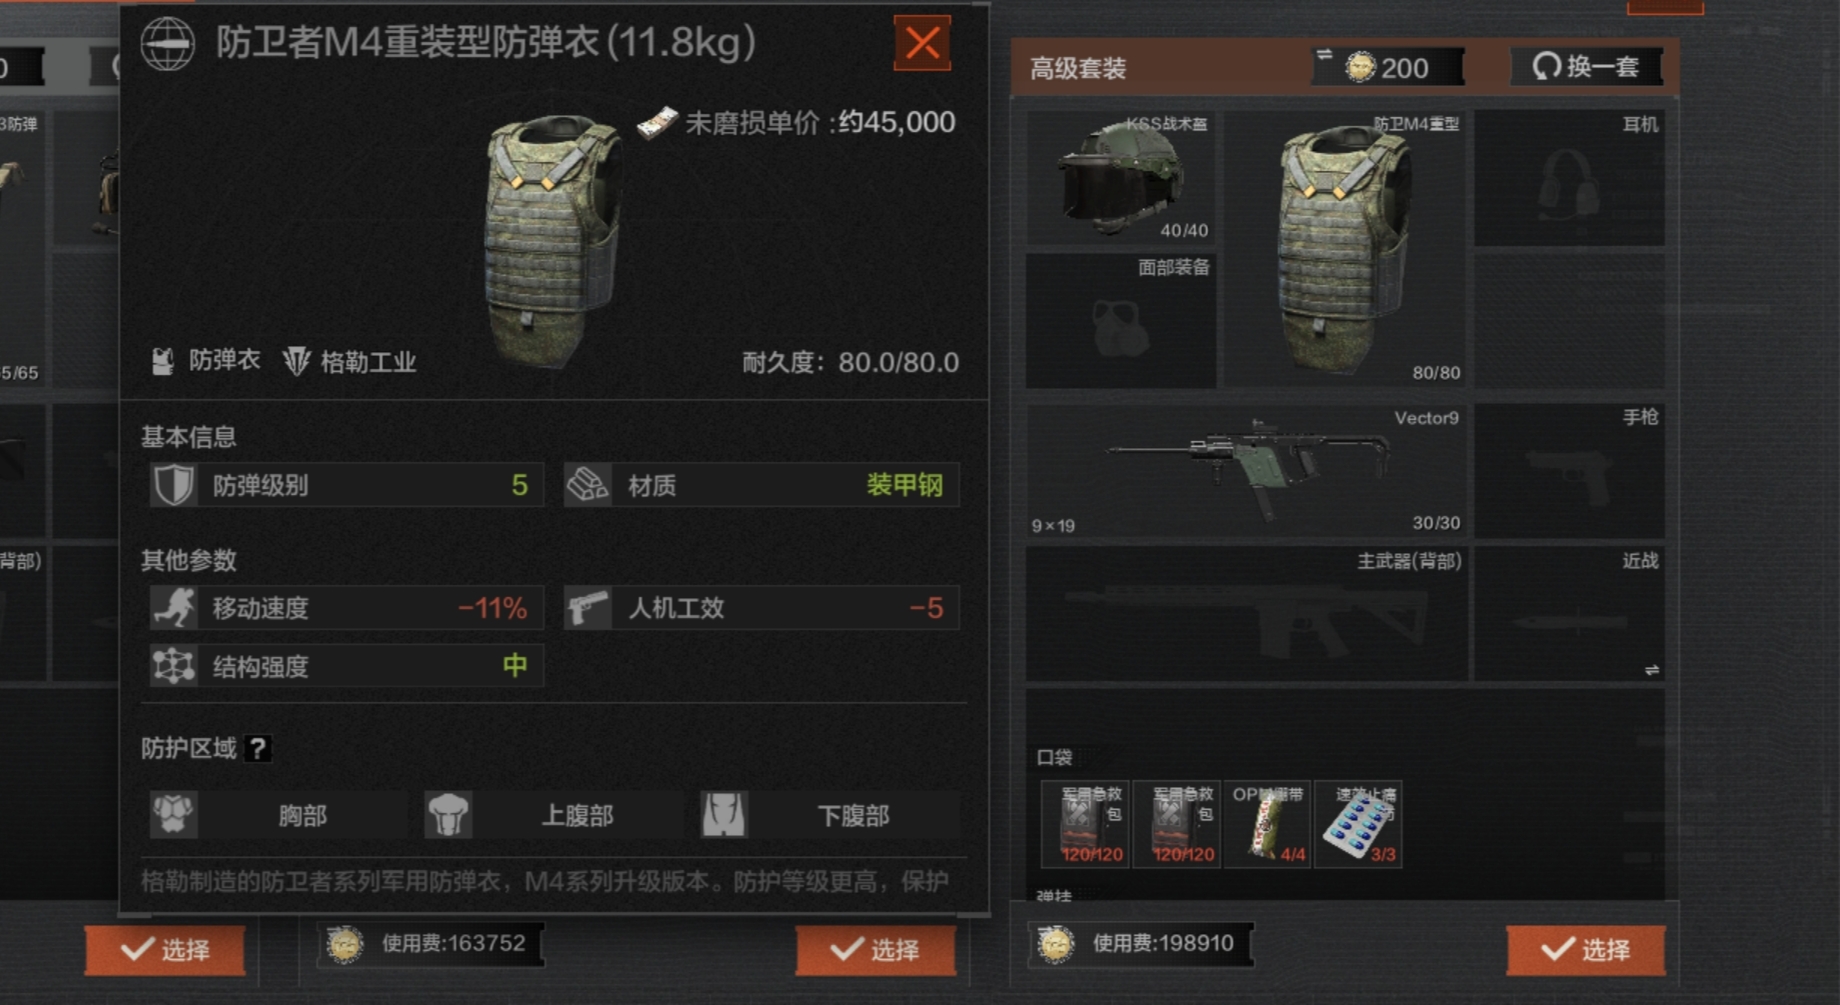Open the KSS战术盔 helmet slot
1840x1005 pixels.
(1121, 178)
